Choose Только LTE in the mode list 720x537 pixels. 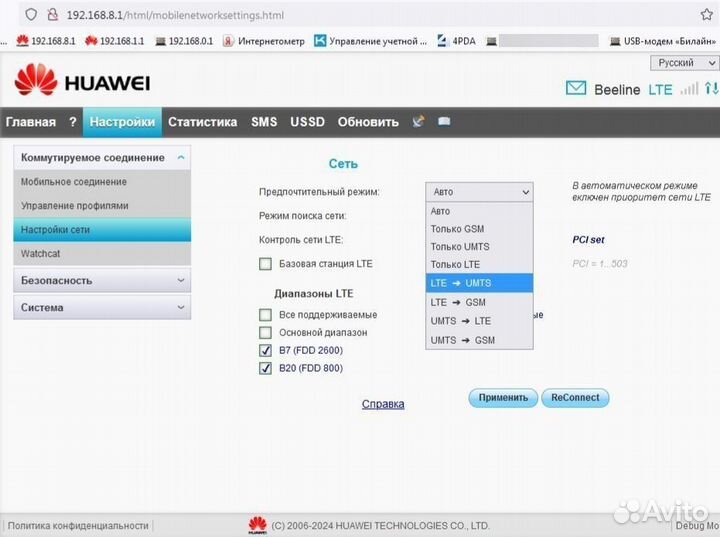pos(479,265)
